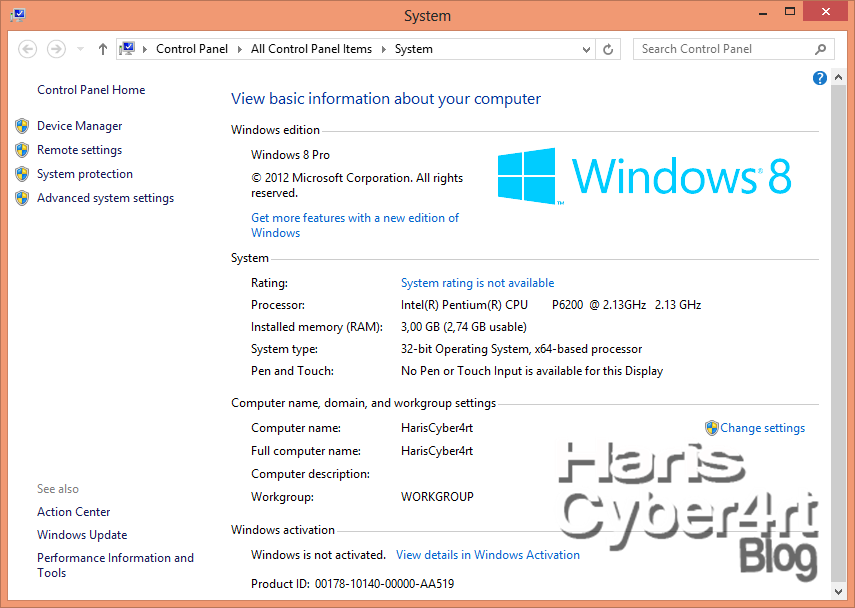The height and width of the screenshot is (608, 855).
Task: Click the Forward navigation arrow
Action: tap(56, 49)
